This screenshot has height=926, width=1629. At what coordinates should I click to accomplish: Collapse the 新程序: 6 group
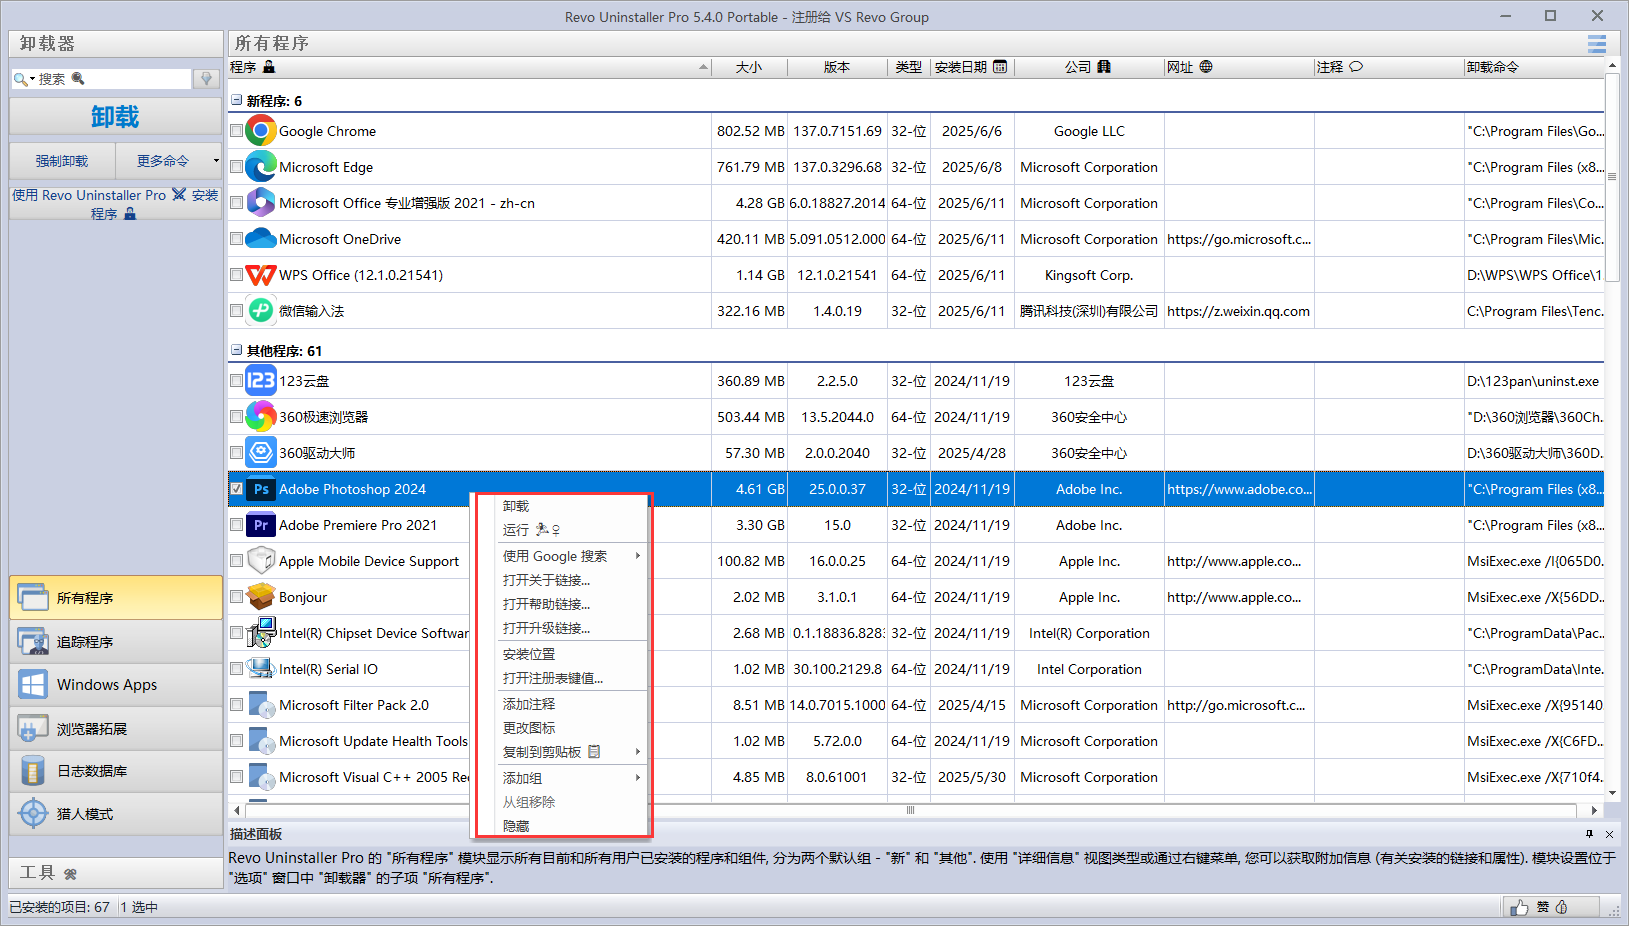click(x=237, y=100)
